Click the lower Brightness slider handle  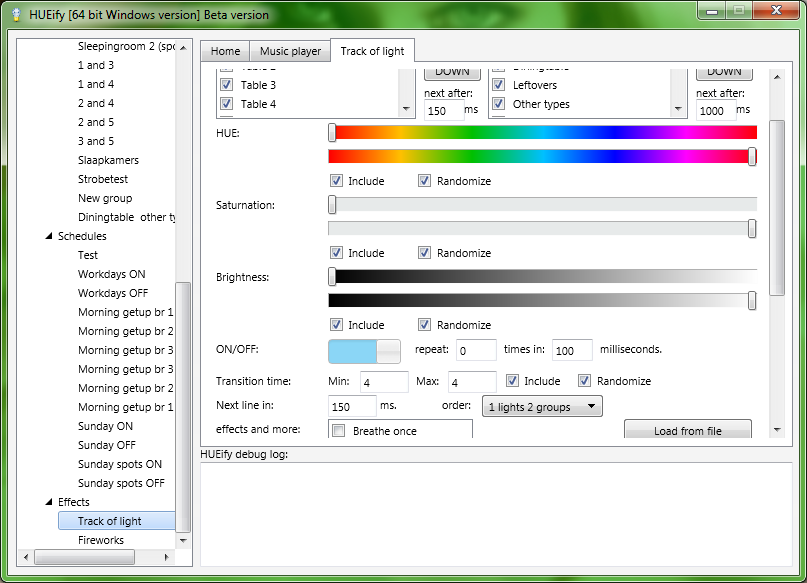(x=752, y=301)
